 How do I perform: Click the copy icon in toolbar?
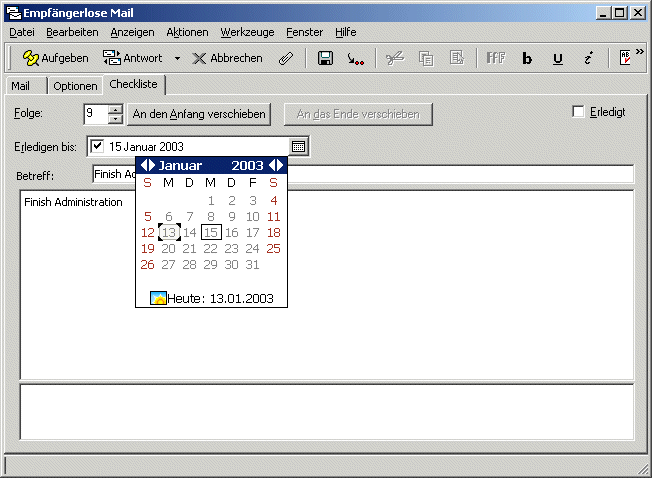pos(426,58)
